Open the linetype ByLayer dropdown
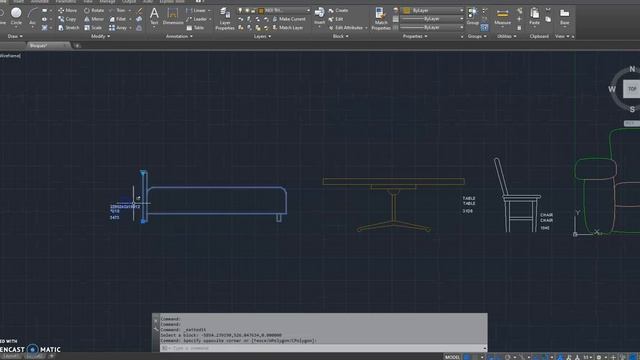 pos(432,27)
